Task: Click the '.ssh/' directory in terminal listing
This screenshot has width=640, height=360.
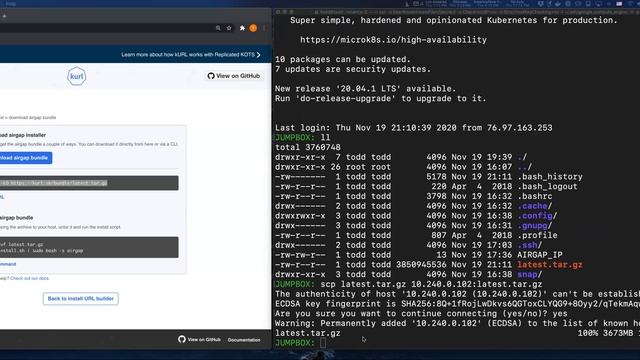Action: click(530, 245)
